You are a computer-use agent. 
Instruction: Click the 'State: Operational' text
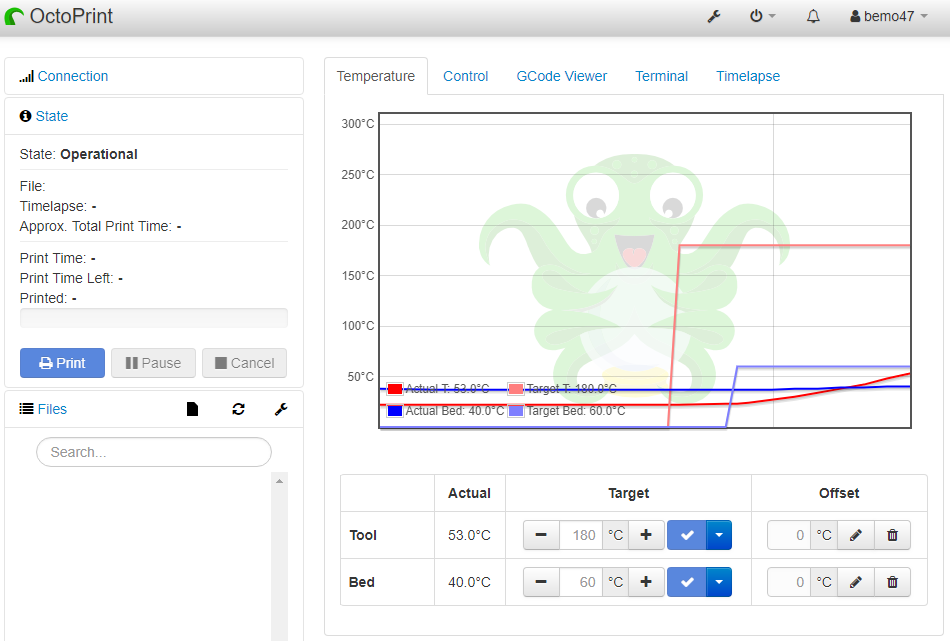click(x=79, y=154)
